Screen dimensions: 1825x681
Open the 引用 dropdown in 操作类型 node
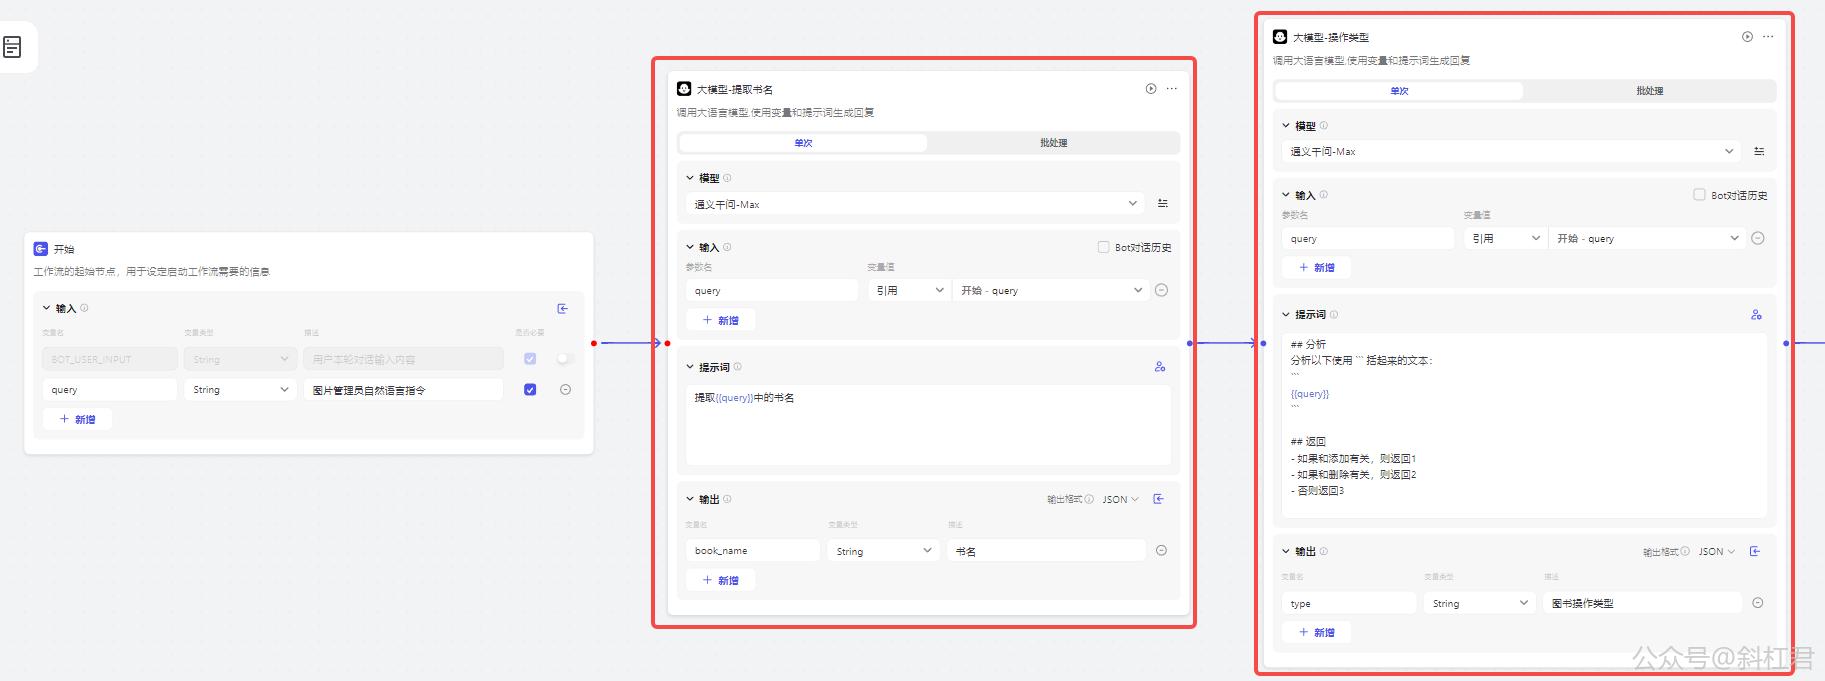1505,238
